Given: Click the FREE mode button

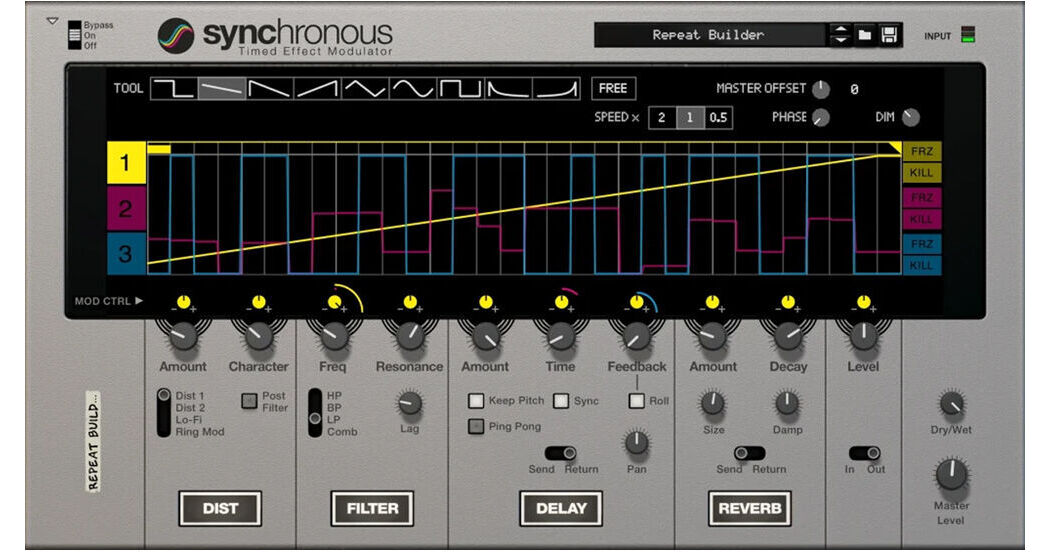Looking at the screenshot, I should coord(613,88).
